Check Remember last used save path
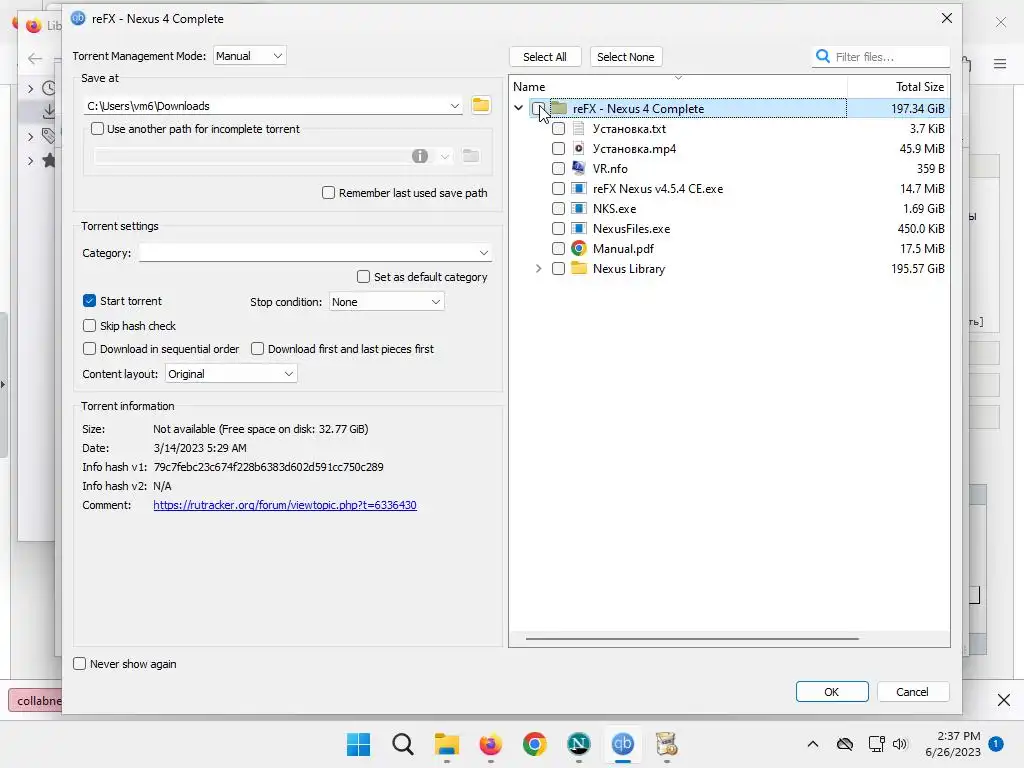The image size is (1024, 768). [x=328, y=193]
